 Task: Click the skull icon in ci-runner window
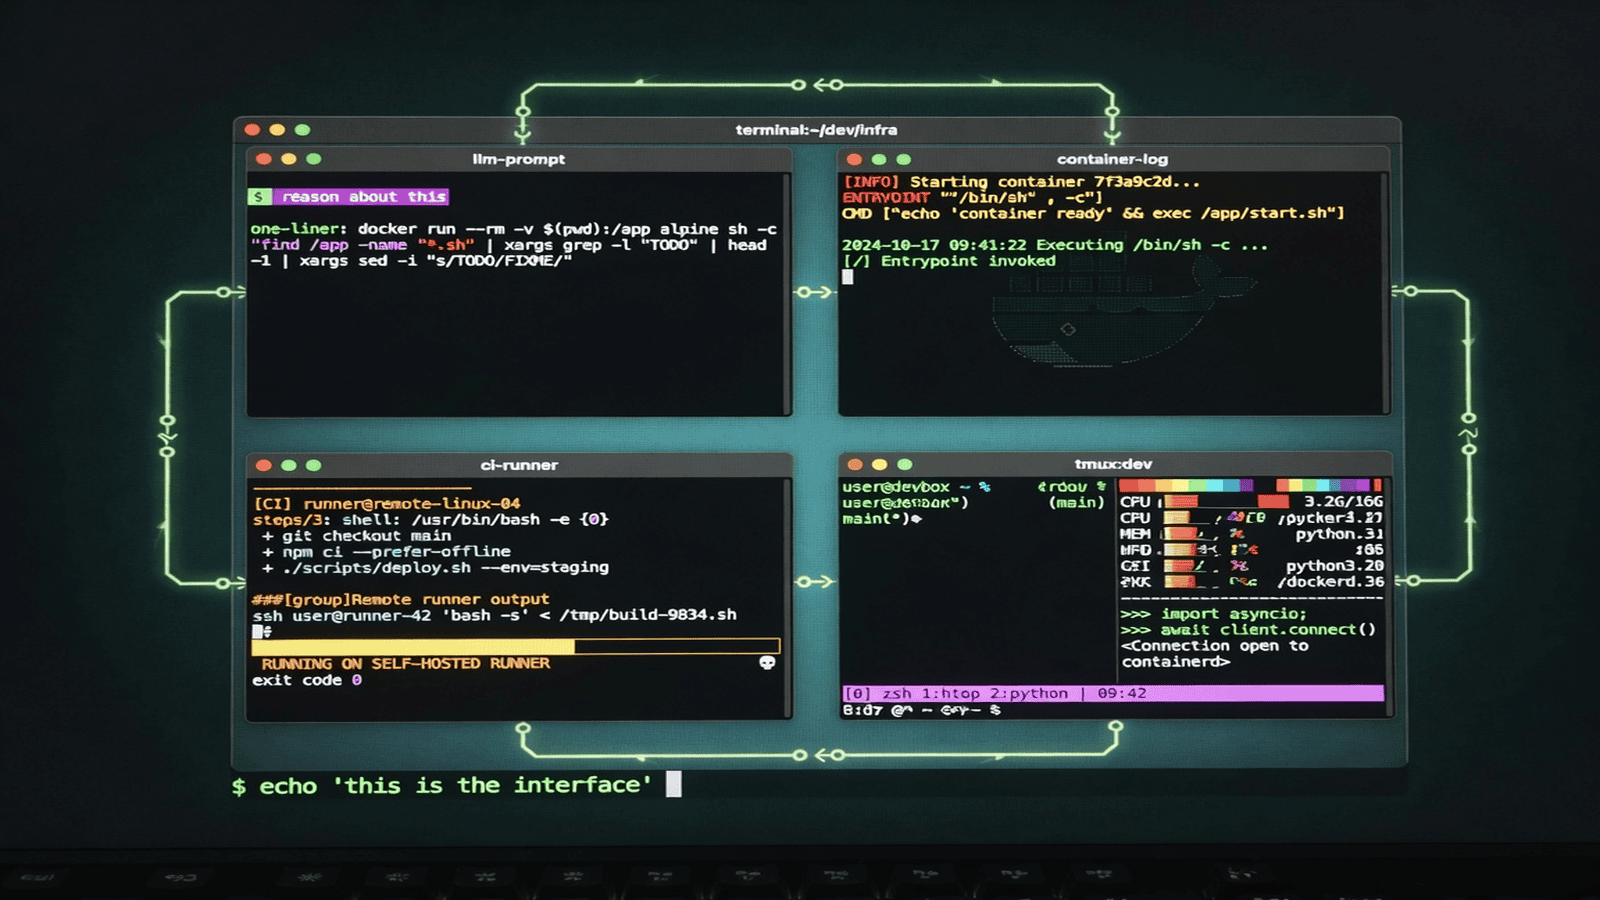(x=767, y=663)
